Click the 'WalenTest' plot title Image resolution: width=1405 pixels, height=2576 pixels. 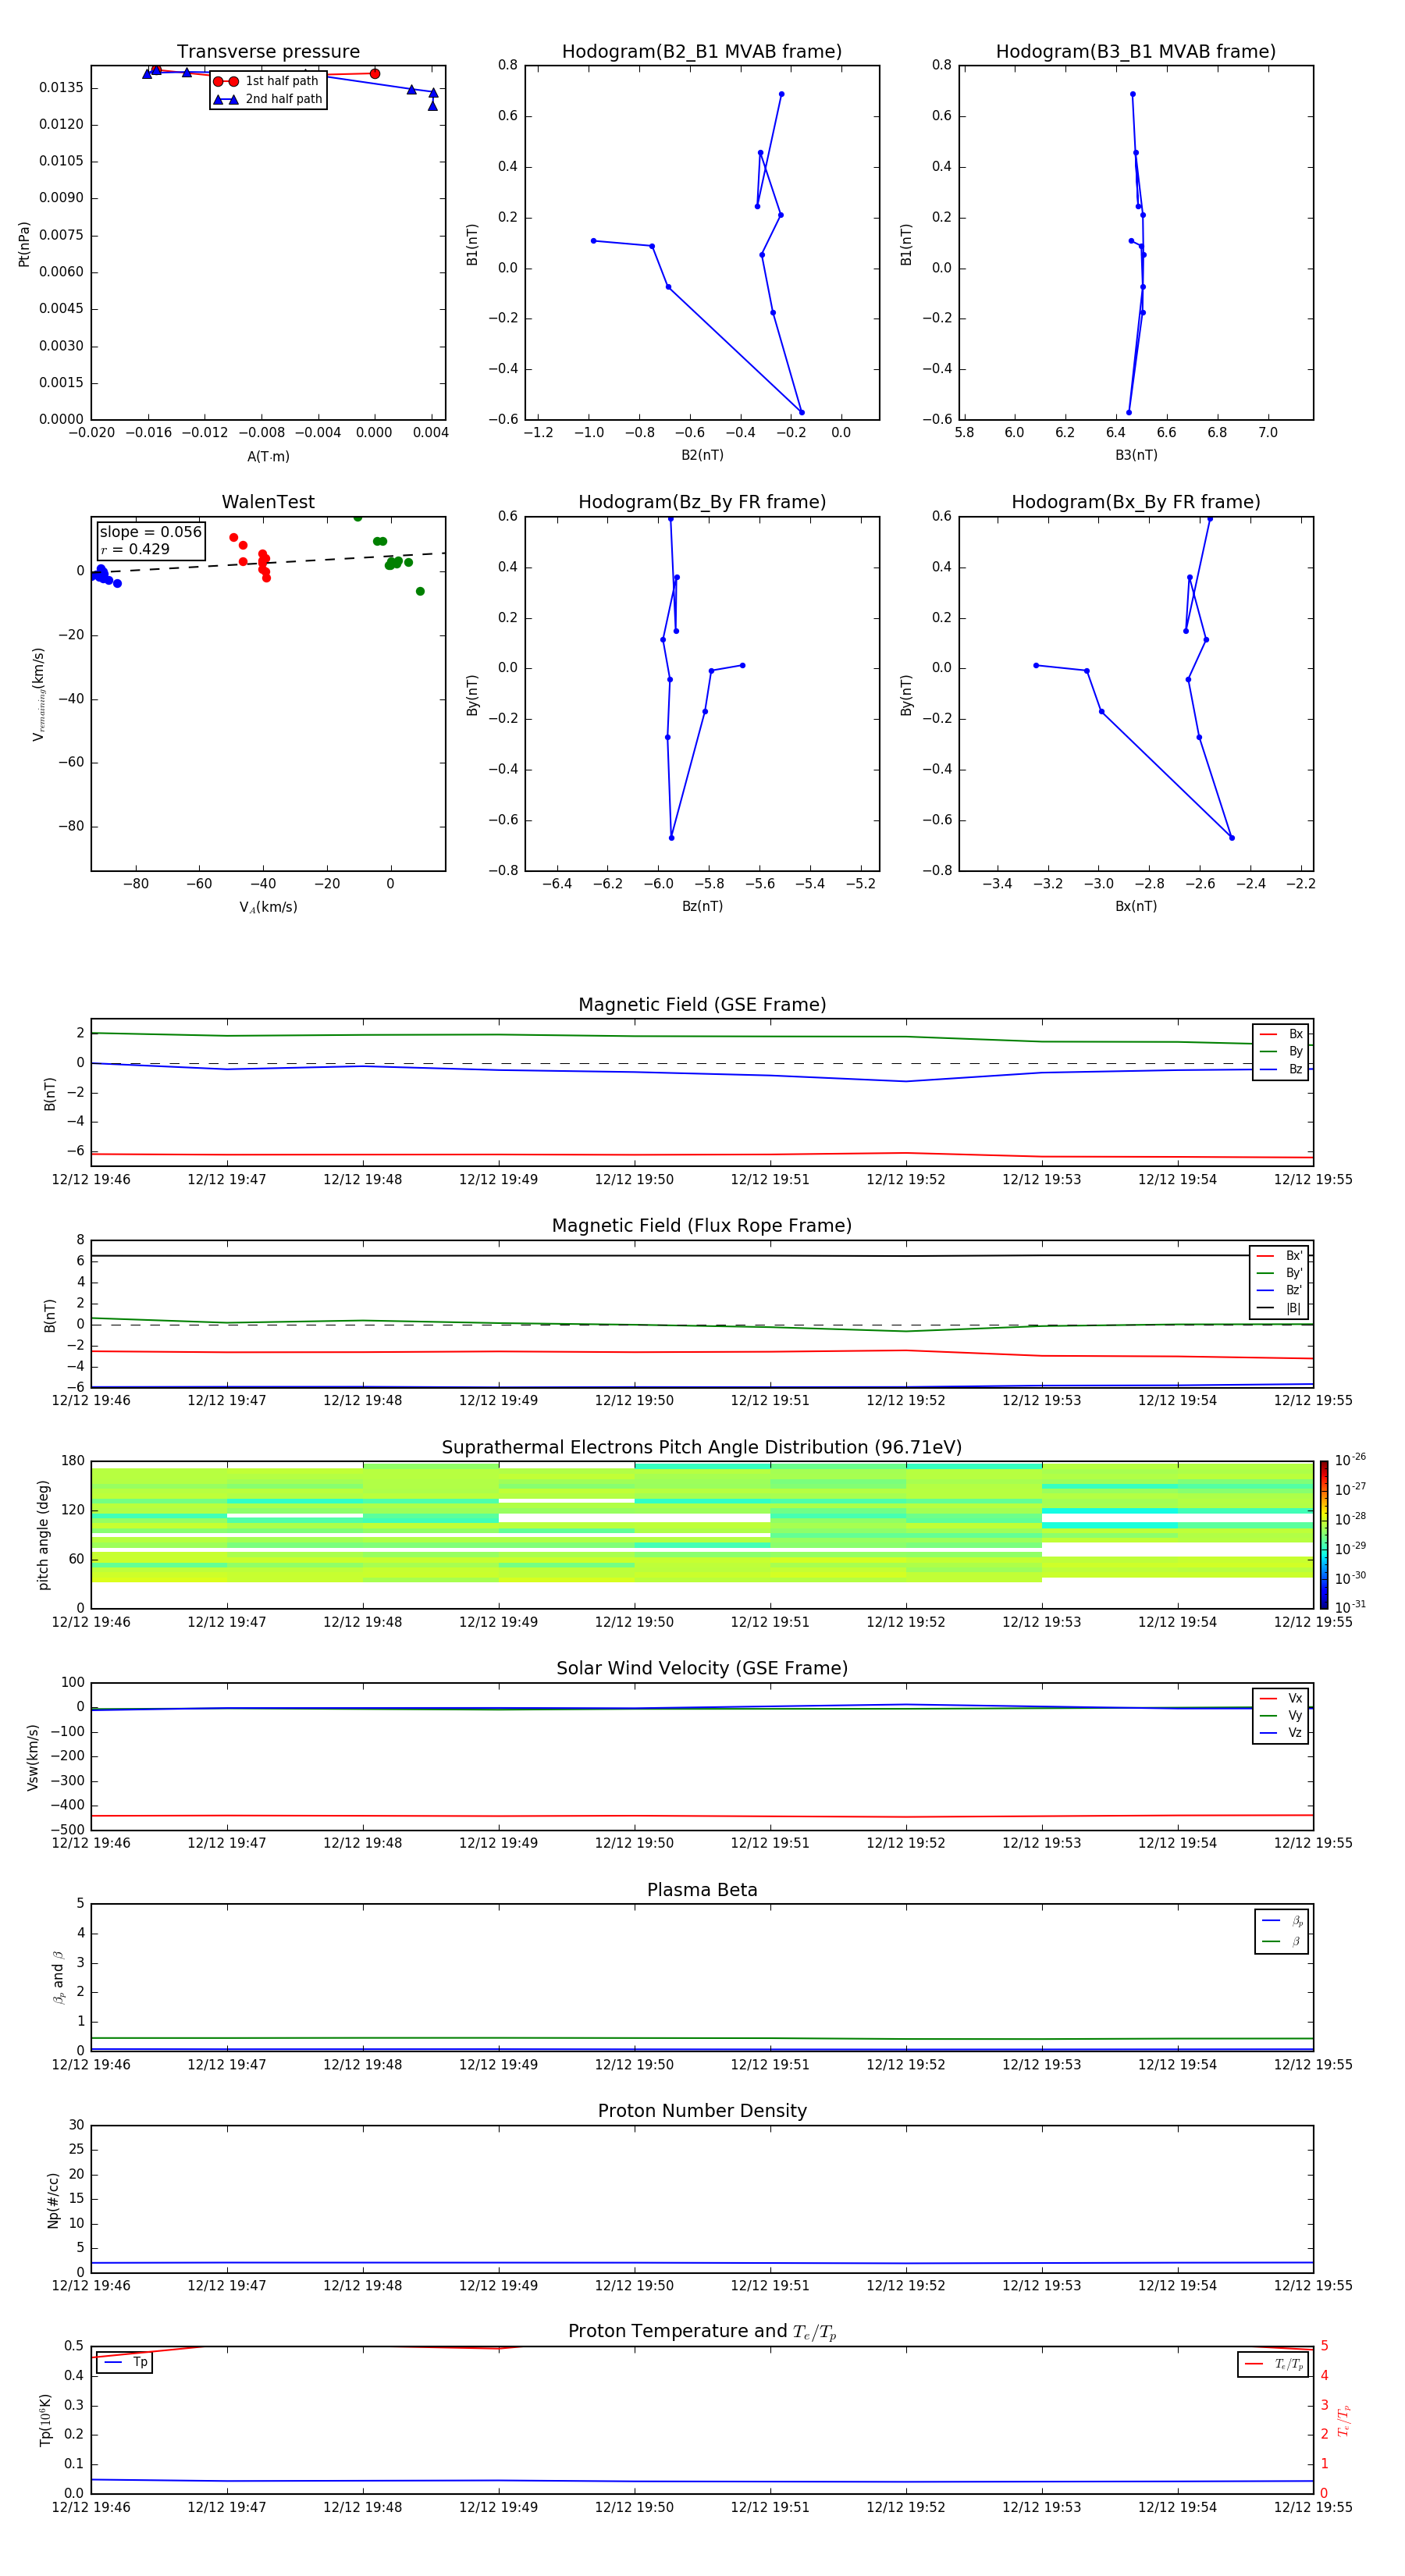coord(268,502)
